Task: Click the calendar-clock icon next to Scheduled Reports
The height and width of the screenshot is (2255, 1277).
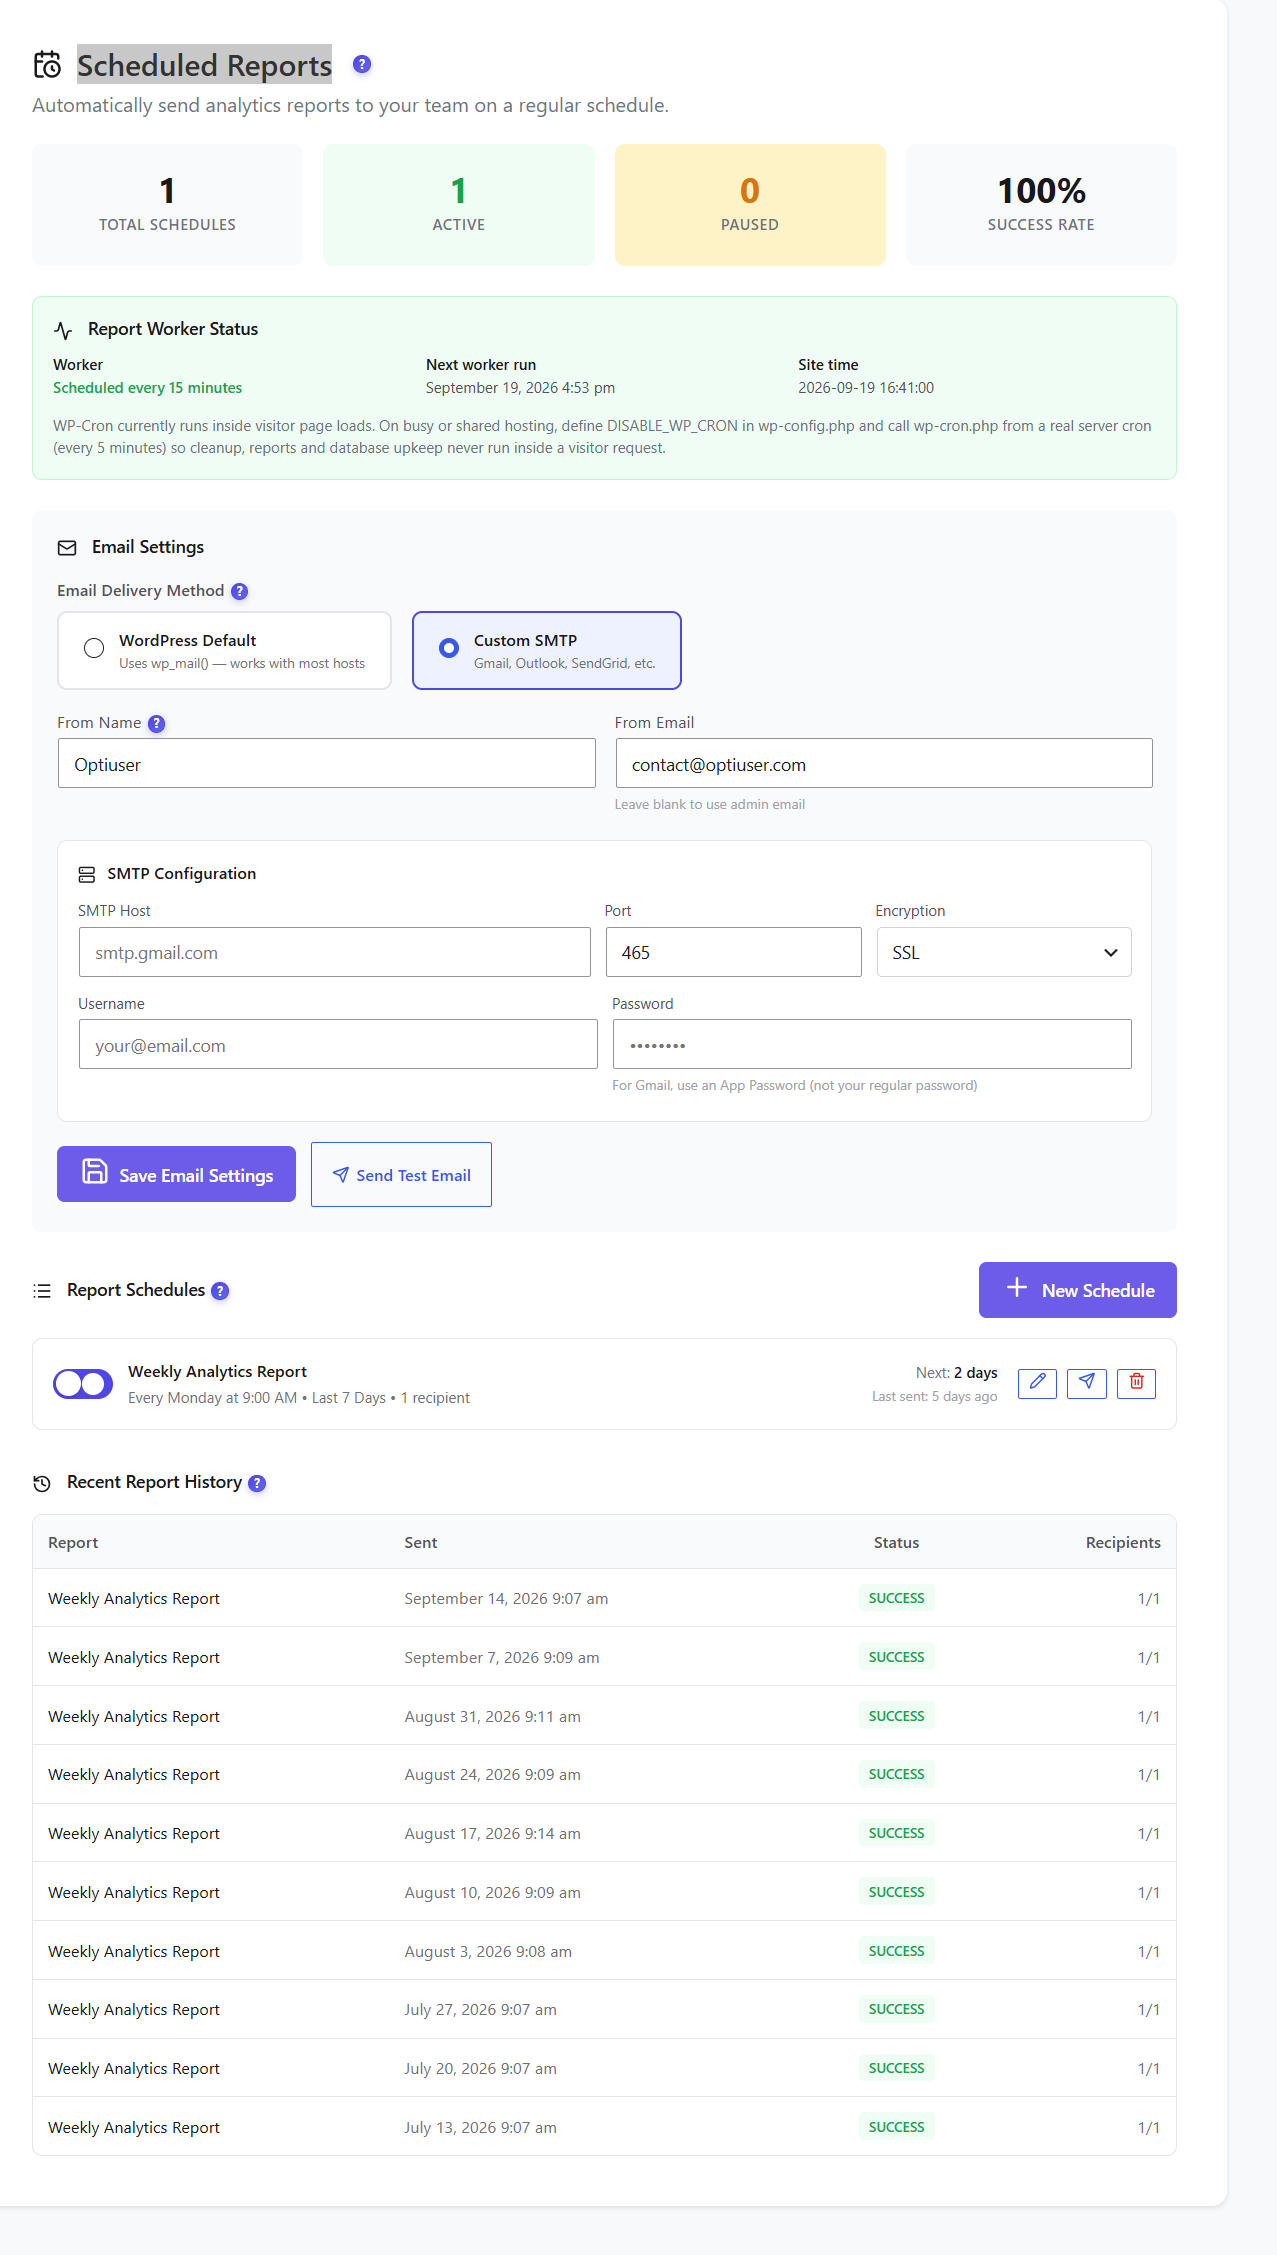Action: click(47, 65)
